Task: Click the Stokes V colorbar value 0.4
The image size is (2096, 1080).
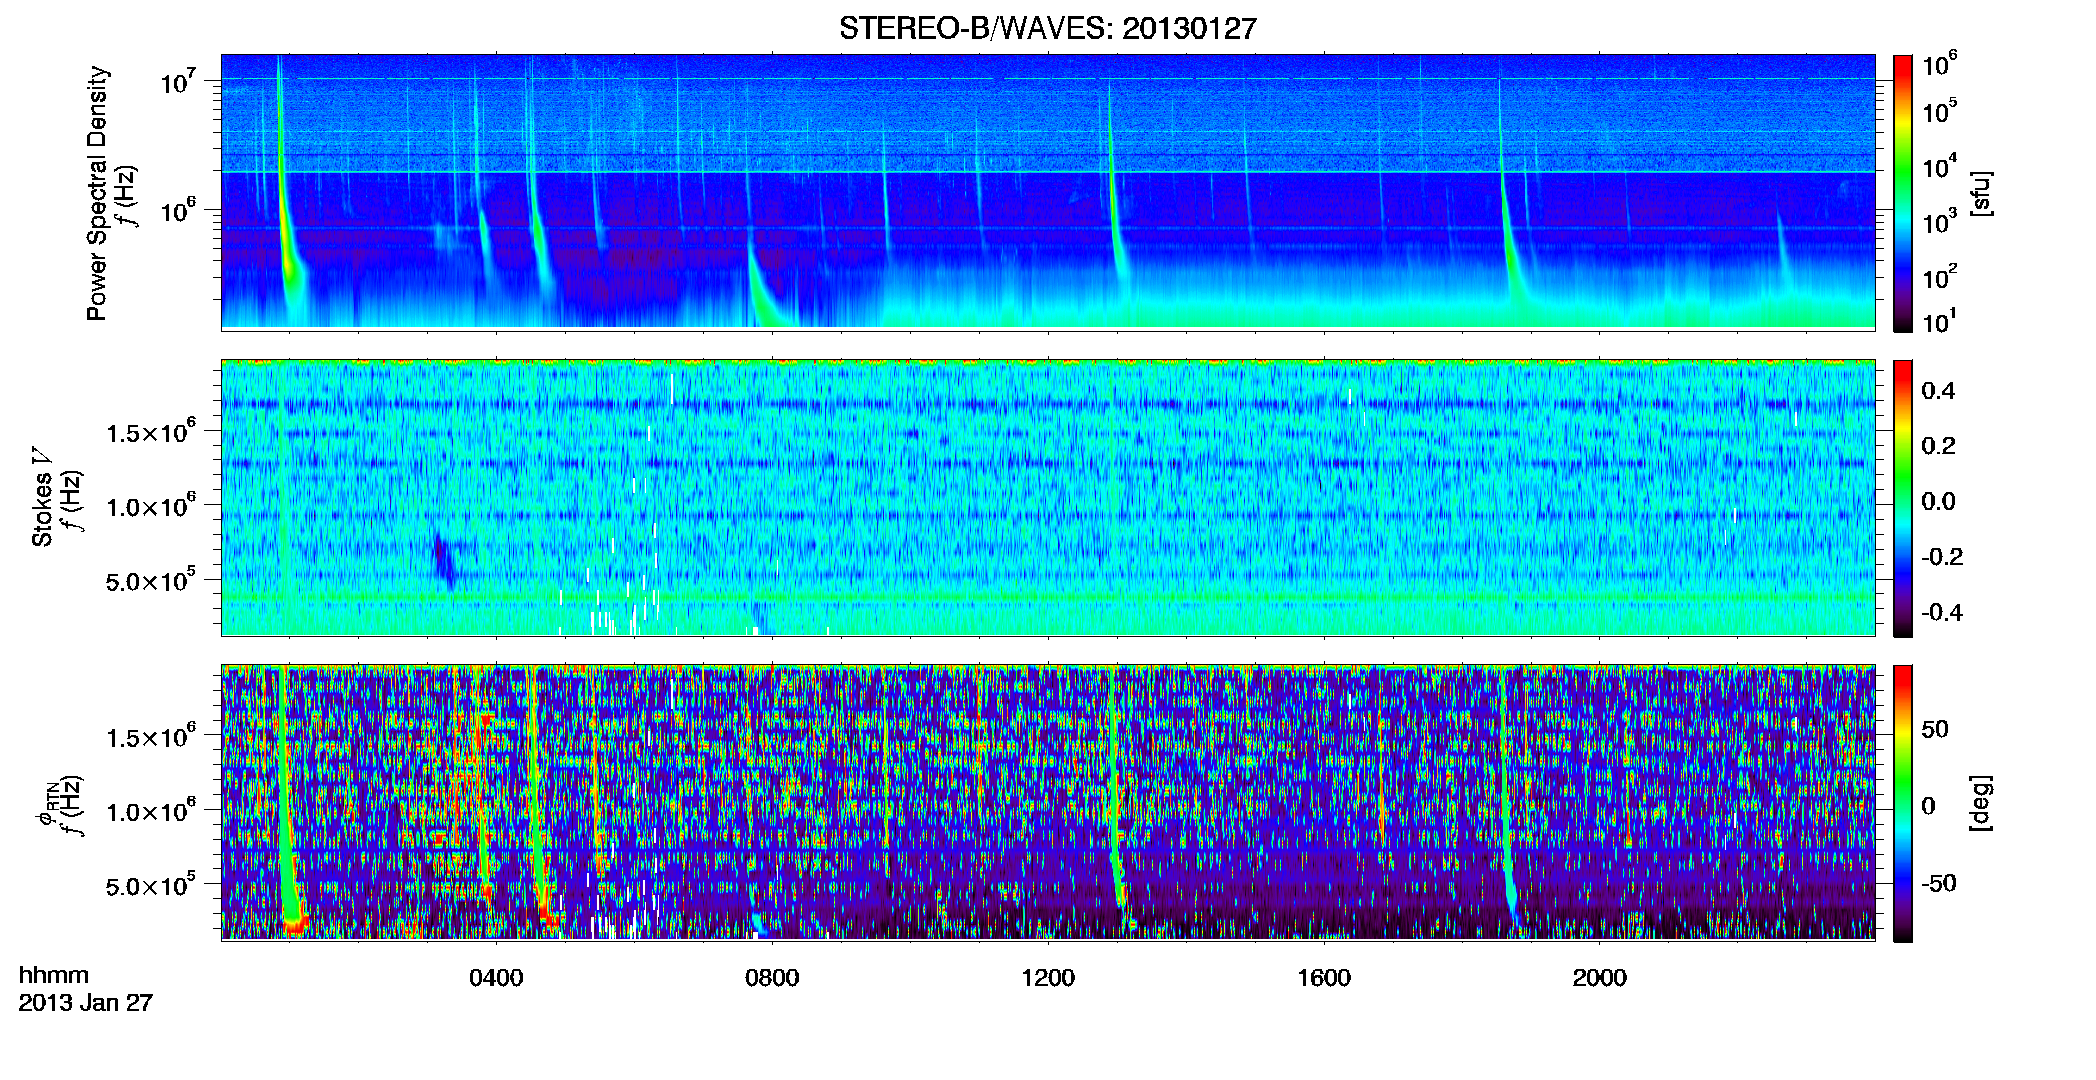Action: tap(1938, 391)
